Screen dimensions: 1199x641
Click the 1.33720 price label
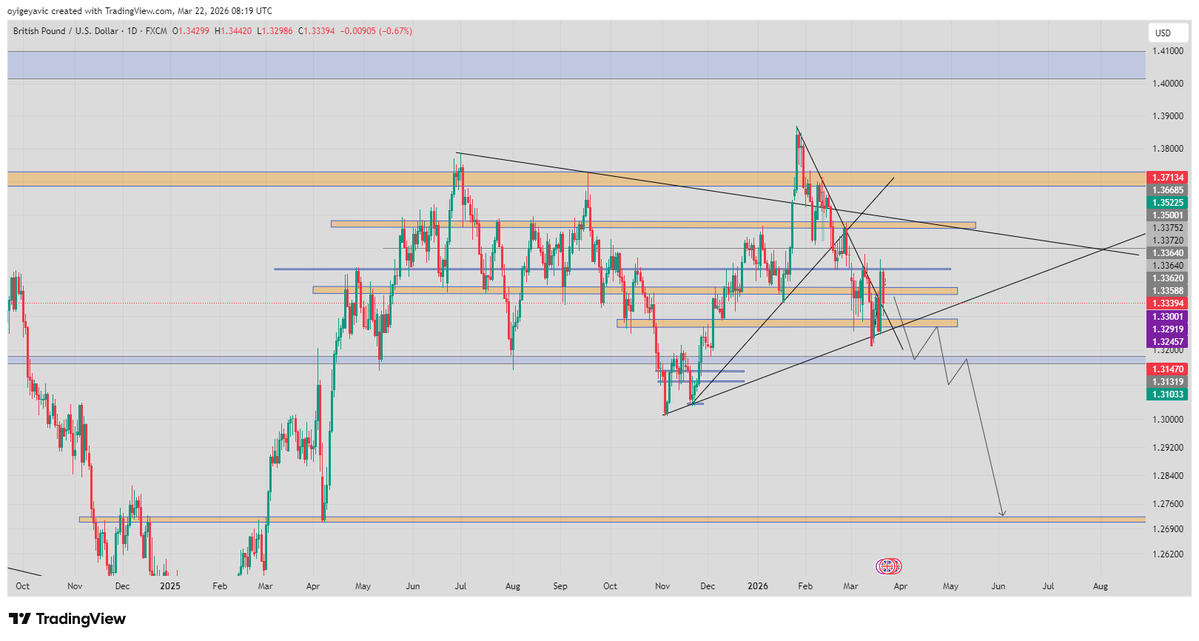(x=1167, y=240)
